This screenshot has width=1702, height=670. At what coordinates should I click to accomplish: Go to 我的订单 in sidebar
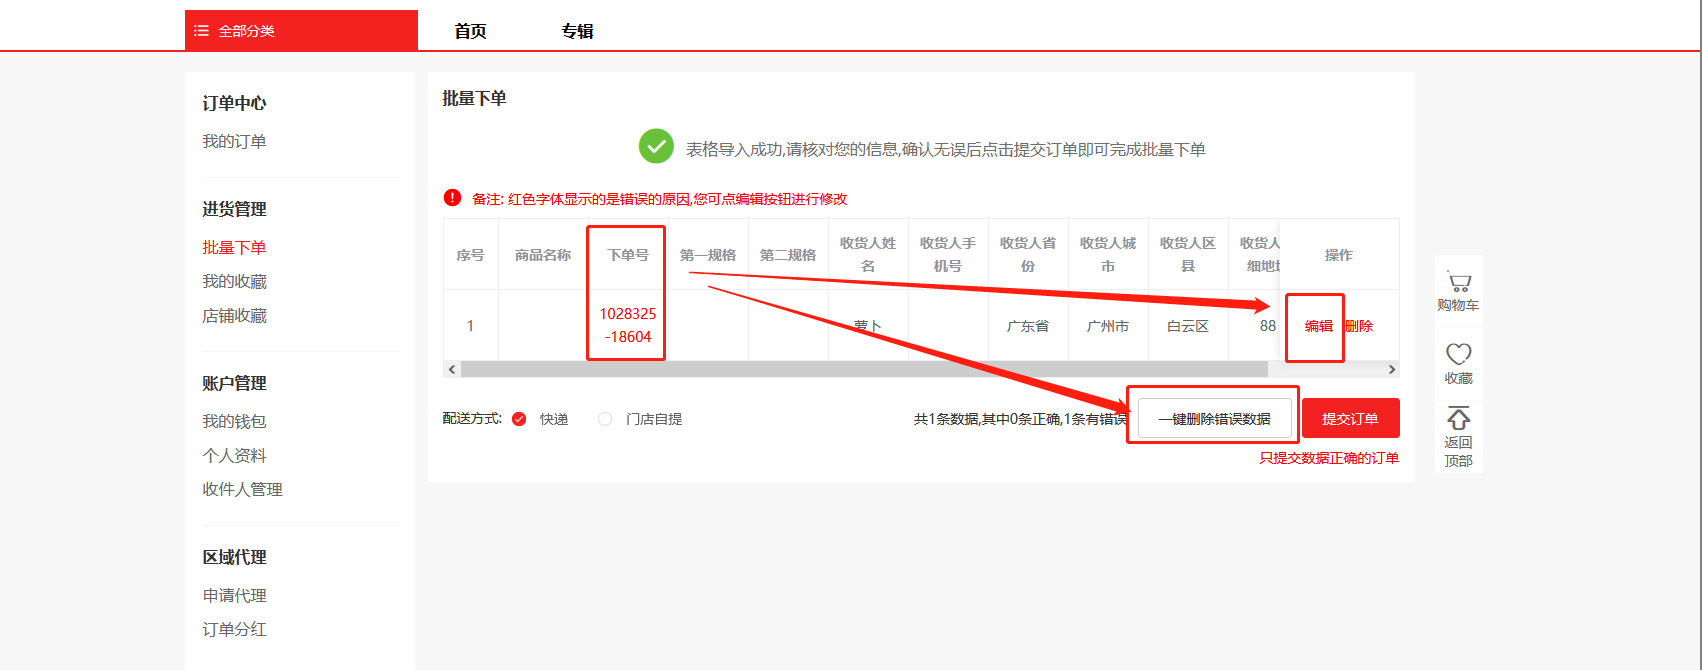tap(234, 141)
